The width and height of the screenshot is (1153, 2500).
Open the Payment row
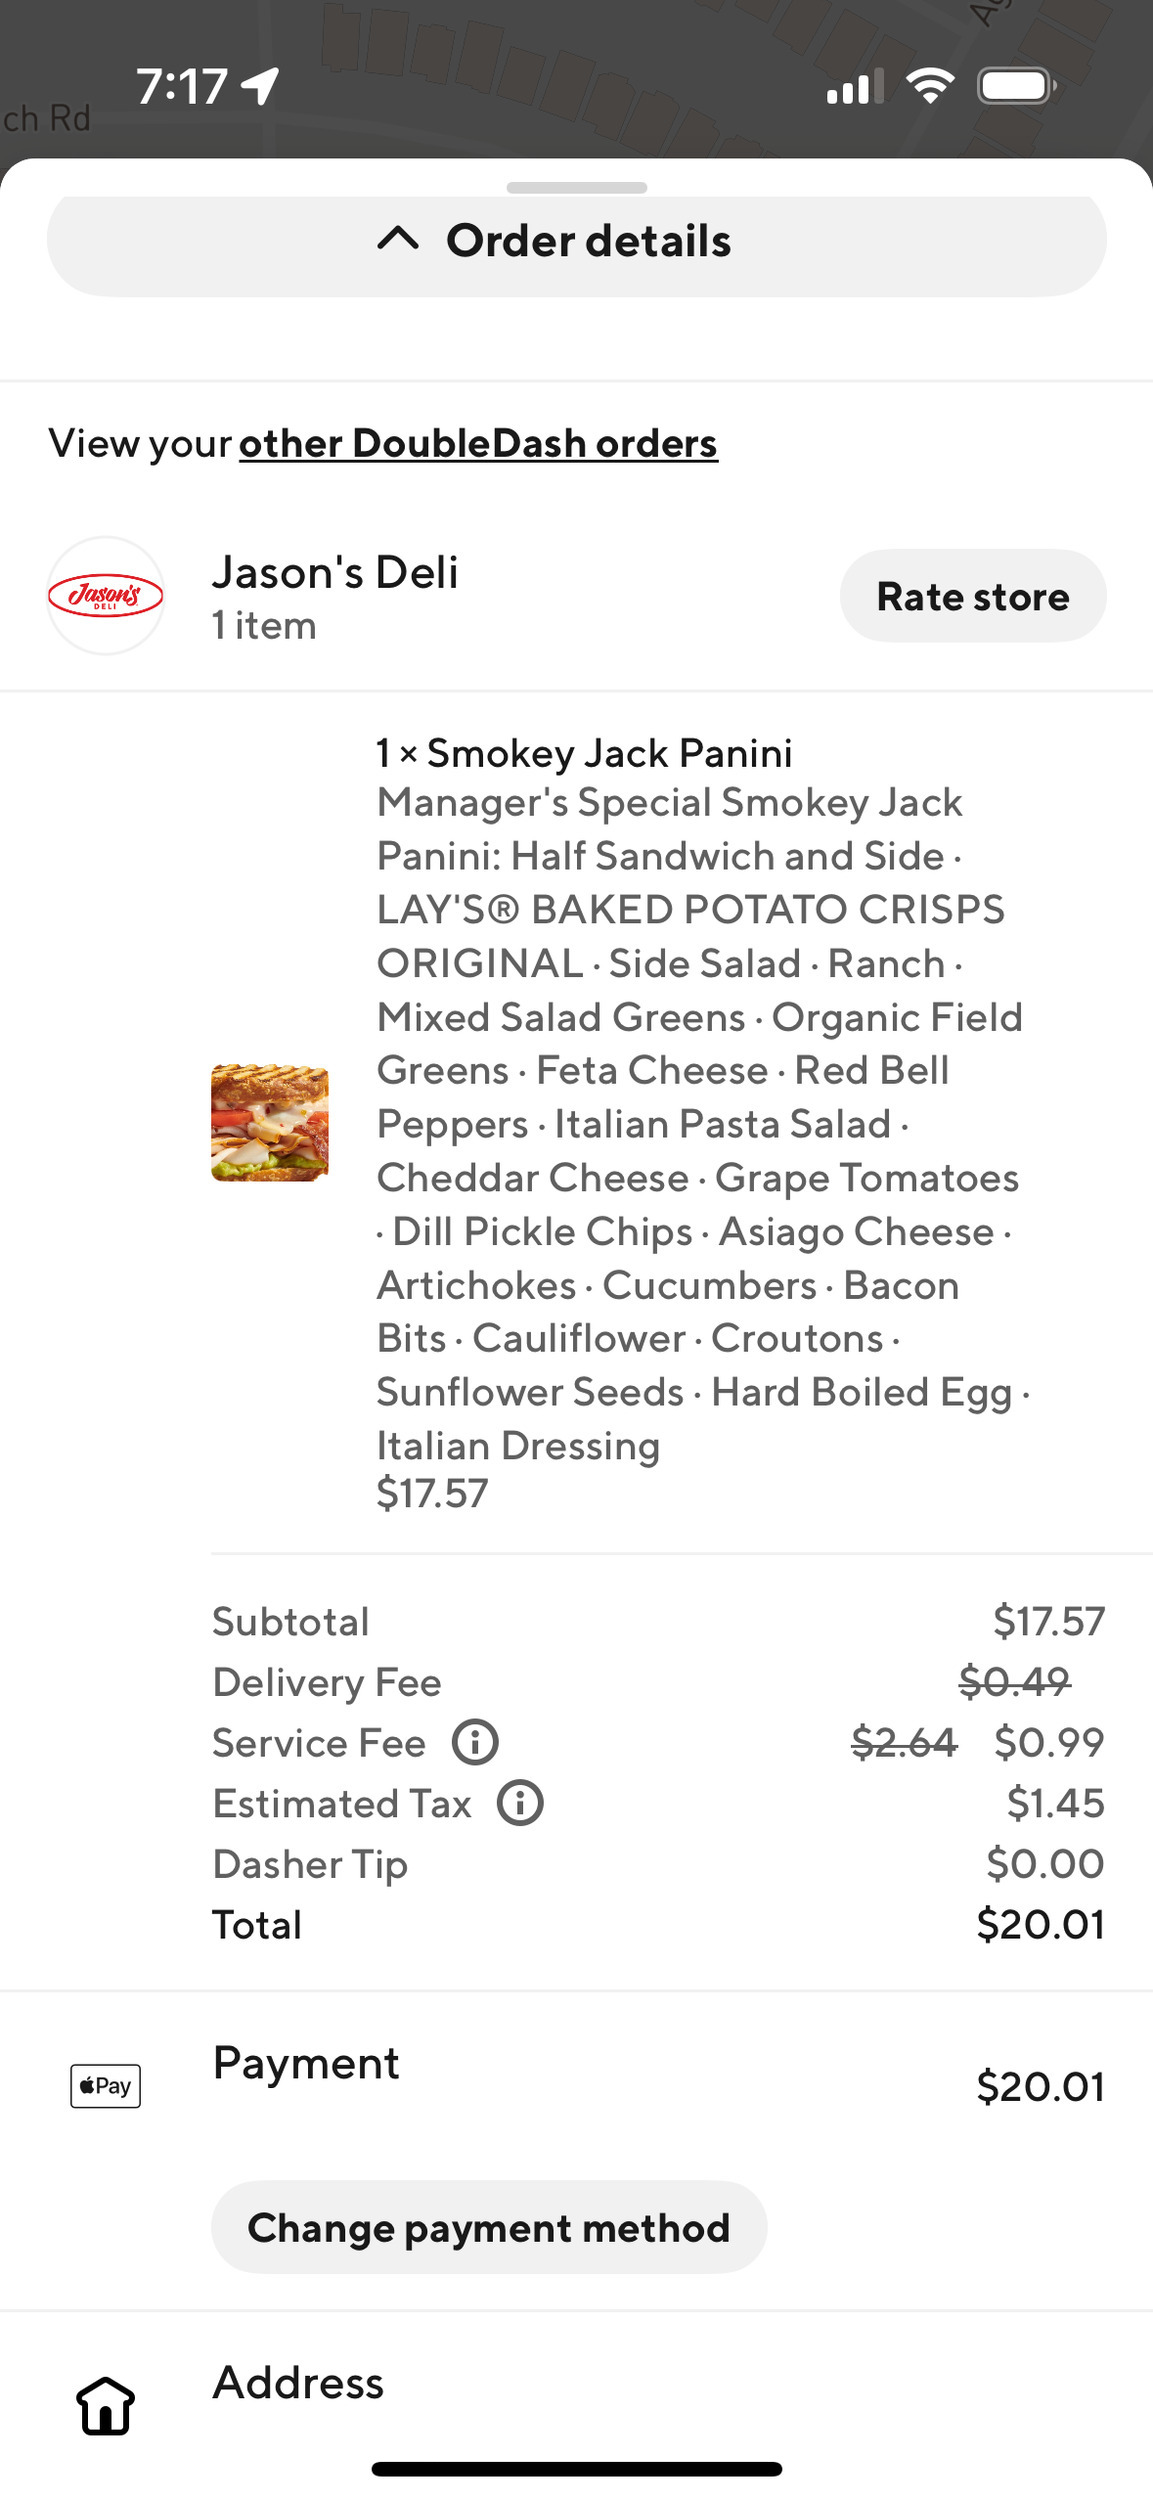point(306,2064)
